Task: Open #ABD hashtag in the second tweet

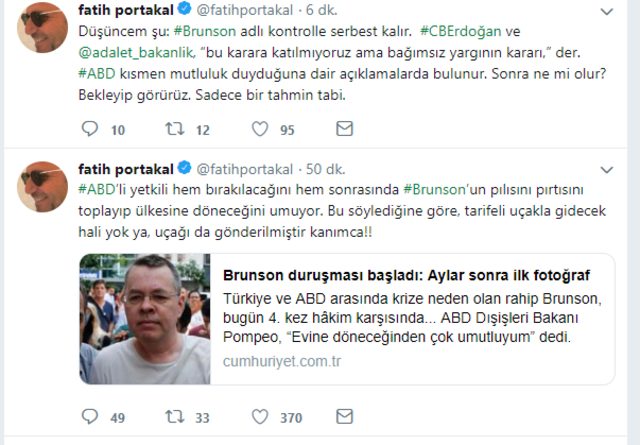Action: coord(97,189)
